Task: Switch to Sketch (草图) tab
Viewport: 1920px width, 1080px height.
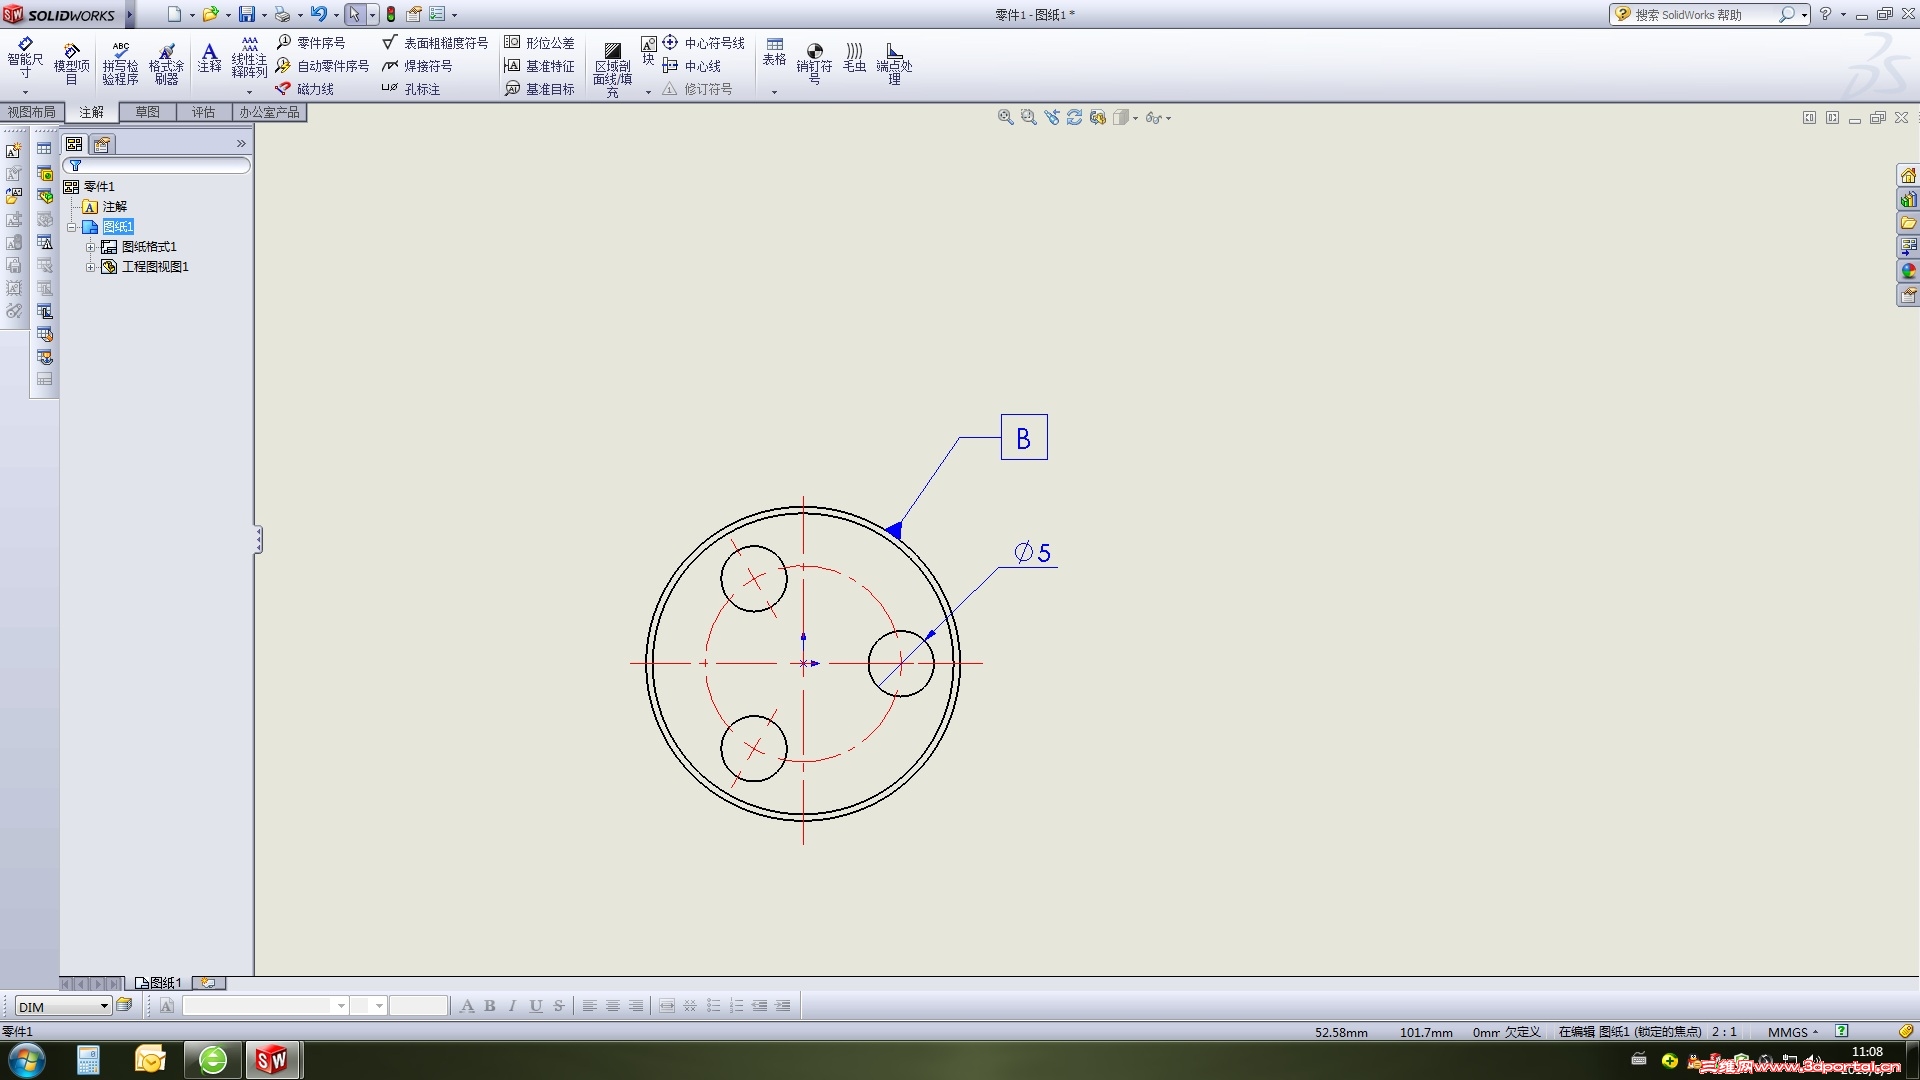Action: (148, 112)
